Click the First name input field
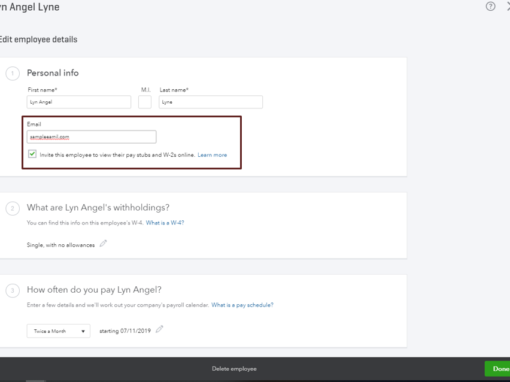510x382 pixels. click(x=79, y=102)
